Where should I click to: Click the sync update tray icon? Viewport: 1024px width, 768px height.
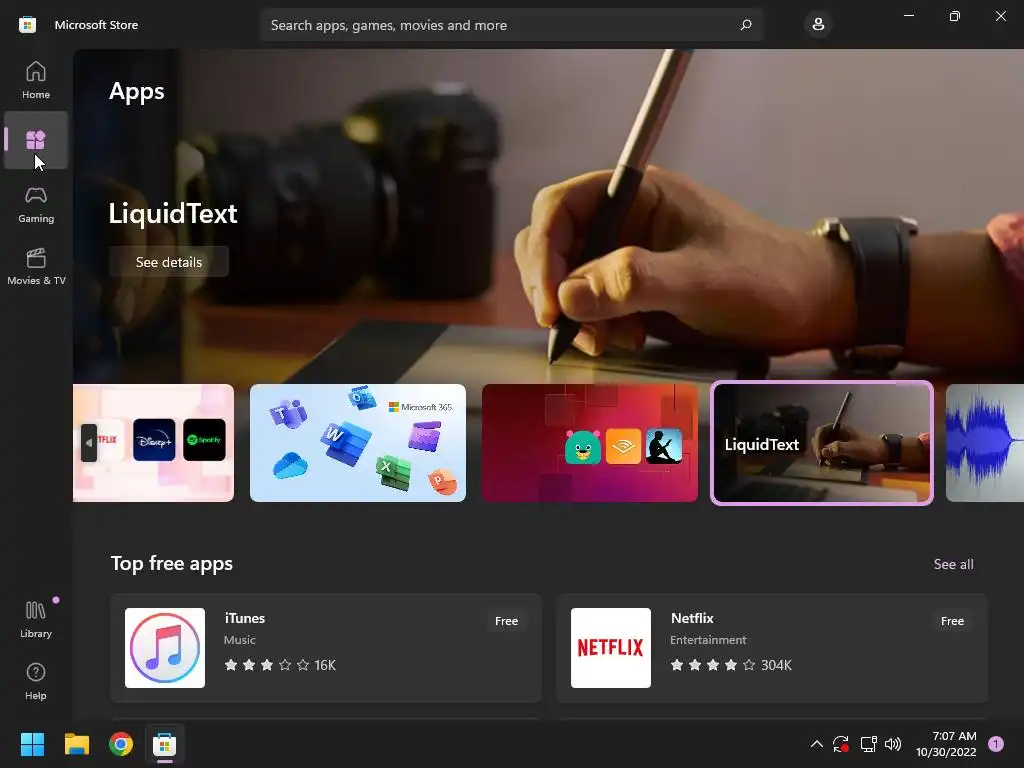click(840, 744)
